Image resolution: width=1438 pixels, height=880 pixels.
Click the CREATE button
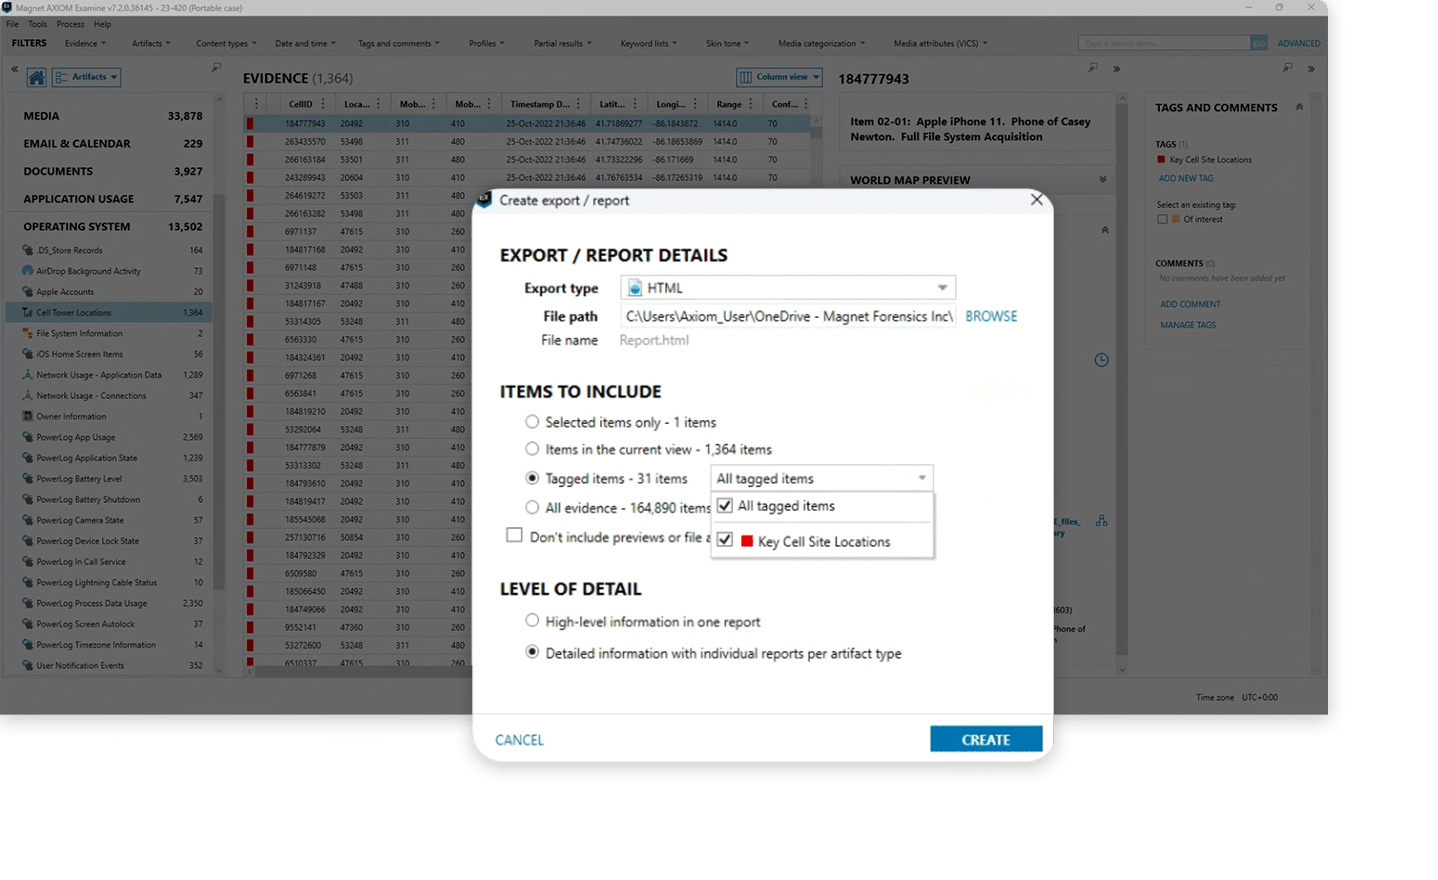986,739
